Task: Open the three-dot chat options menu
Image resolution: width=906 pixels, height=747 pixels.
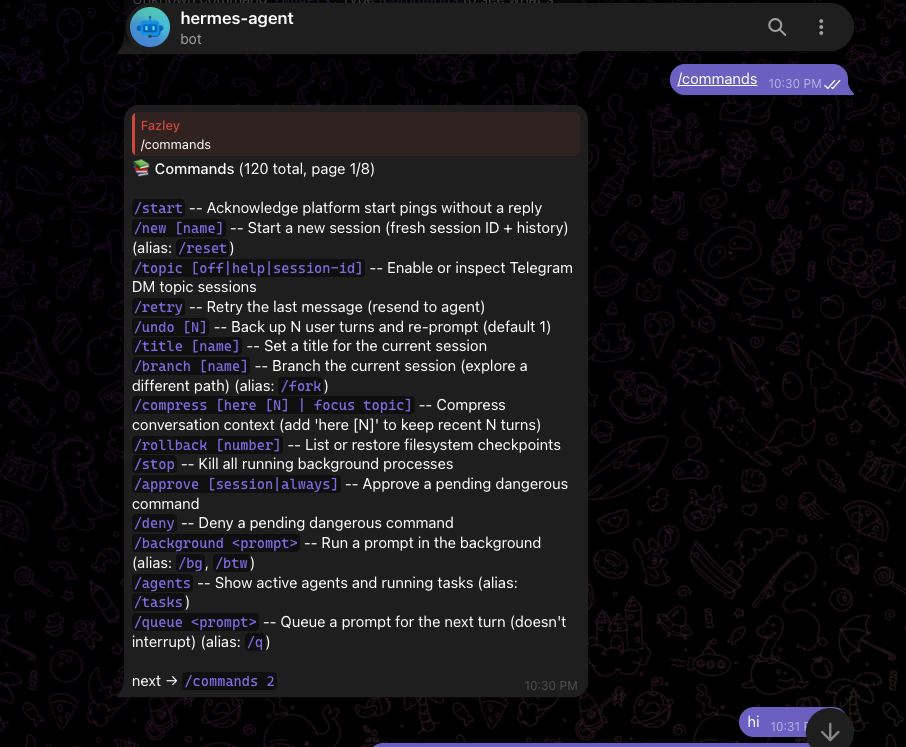Action: [821, 27]
